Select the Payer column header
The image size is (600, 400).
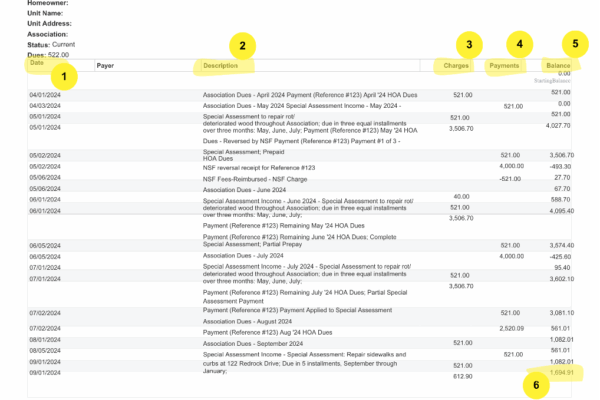(105, 65)
